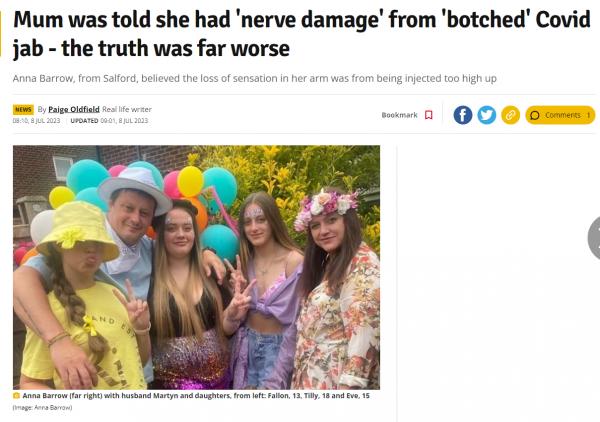Image resolution: width=600 pixels, height=422 pixels.
Task: Click the speech bubble comments icon
Action: click(x=535, y=115)
